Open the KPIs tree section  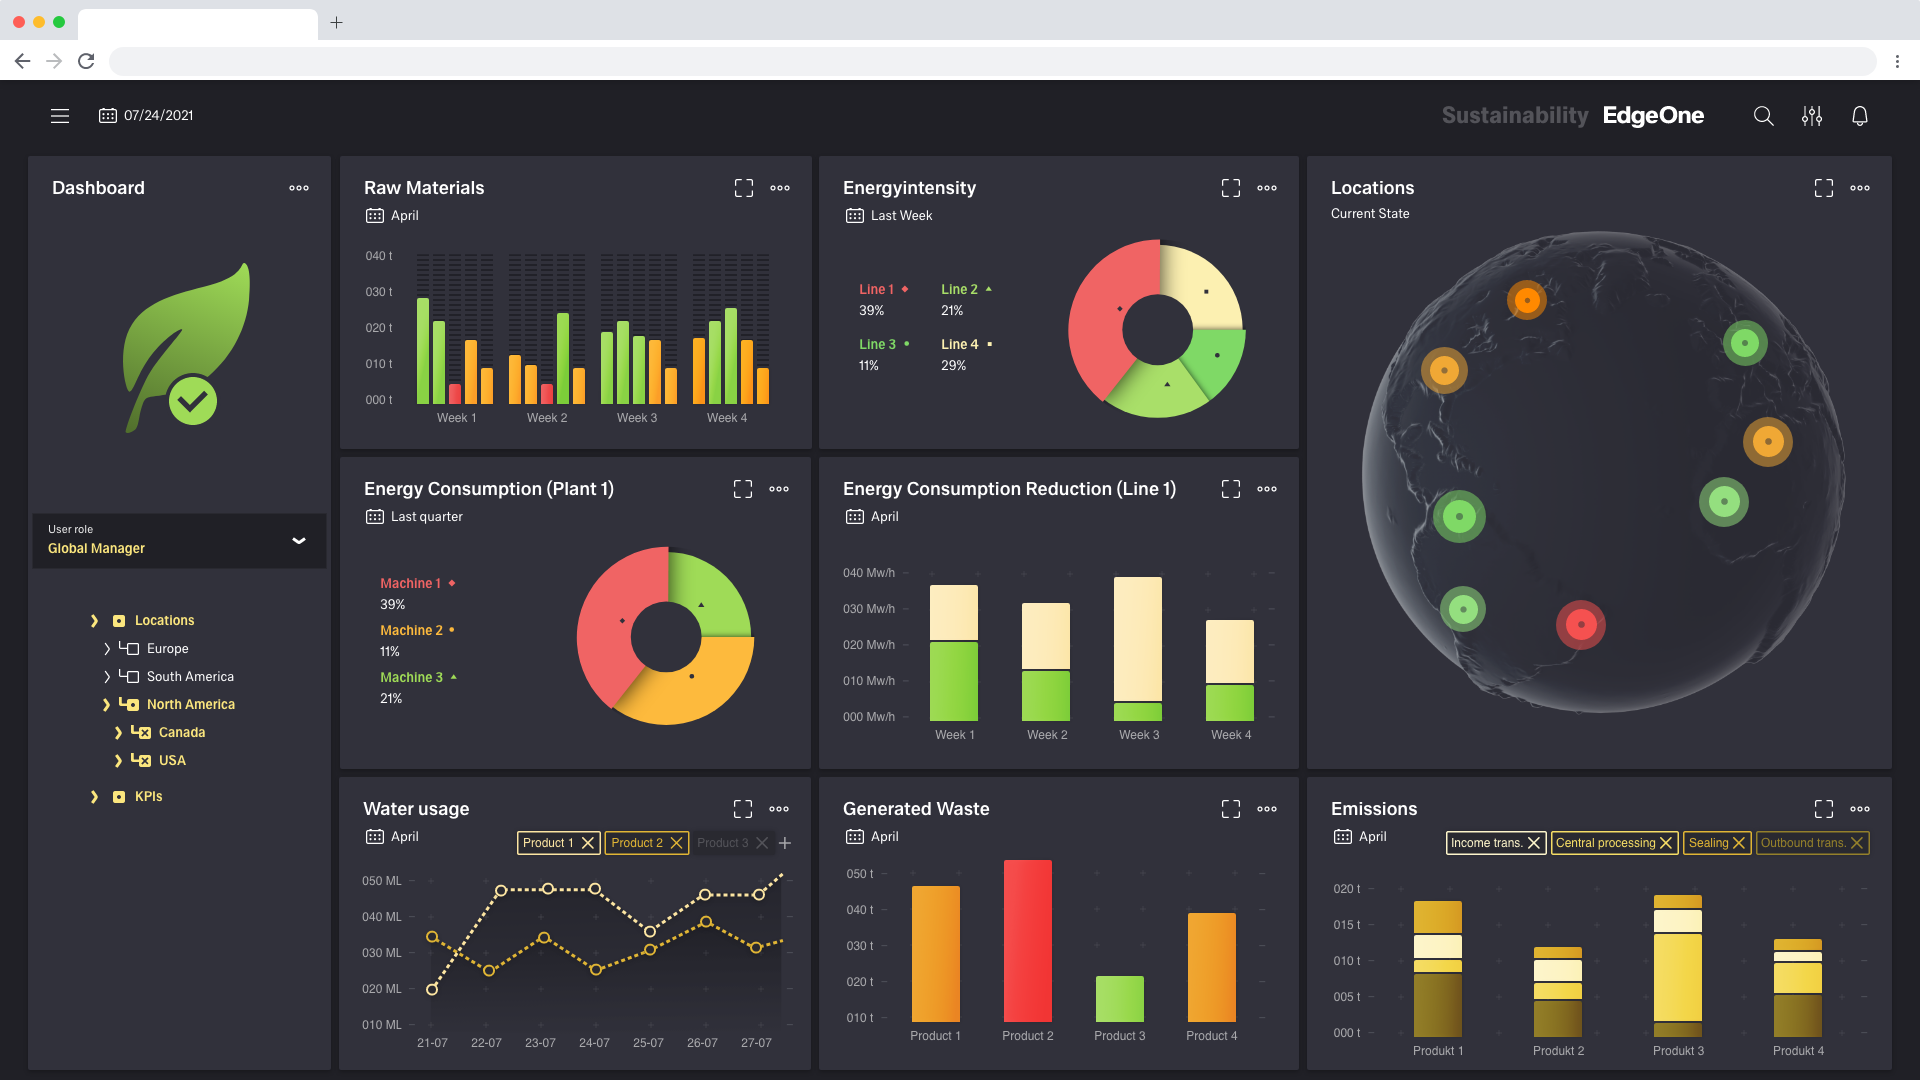pos(95,797)
